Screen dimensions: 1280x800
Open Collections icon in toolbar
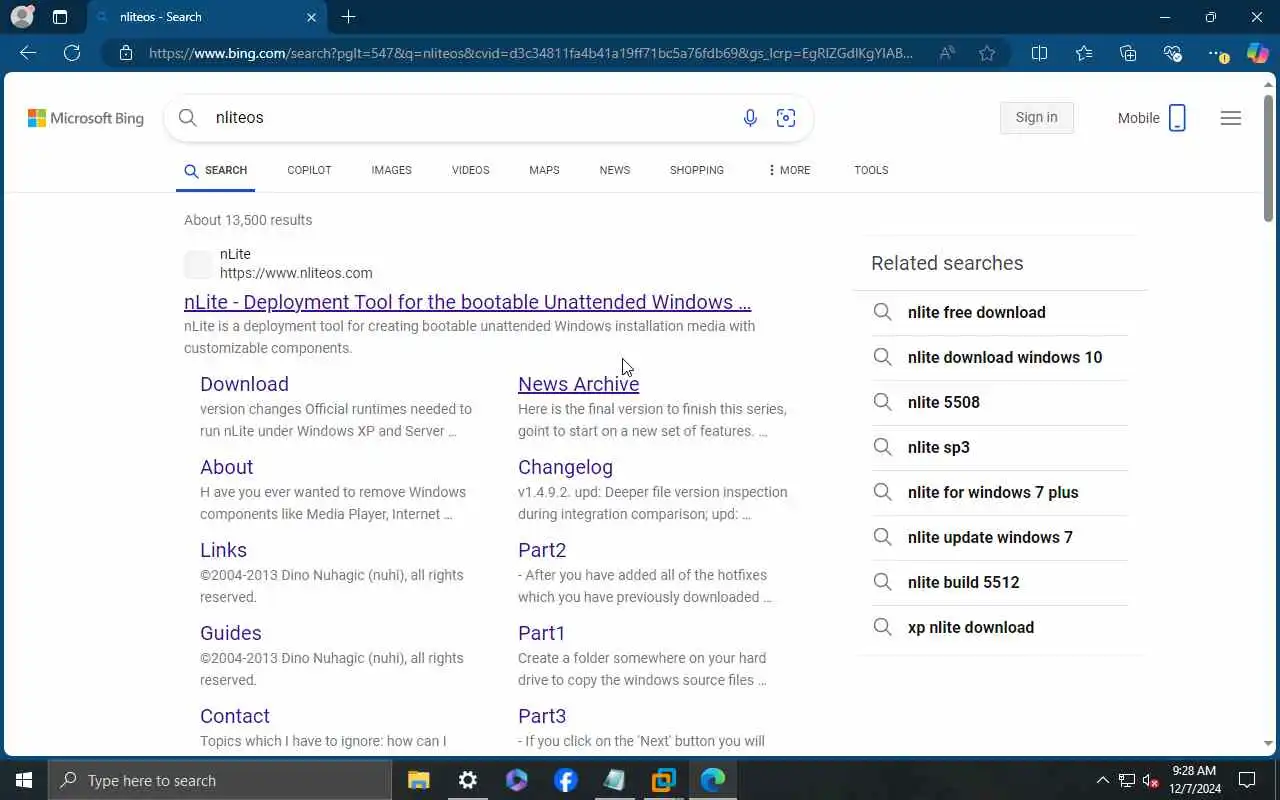[x=1128, y=53]
